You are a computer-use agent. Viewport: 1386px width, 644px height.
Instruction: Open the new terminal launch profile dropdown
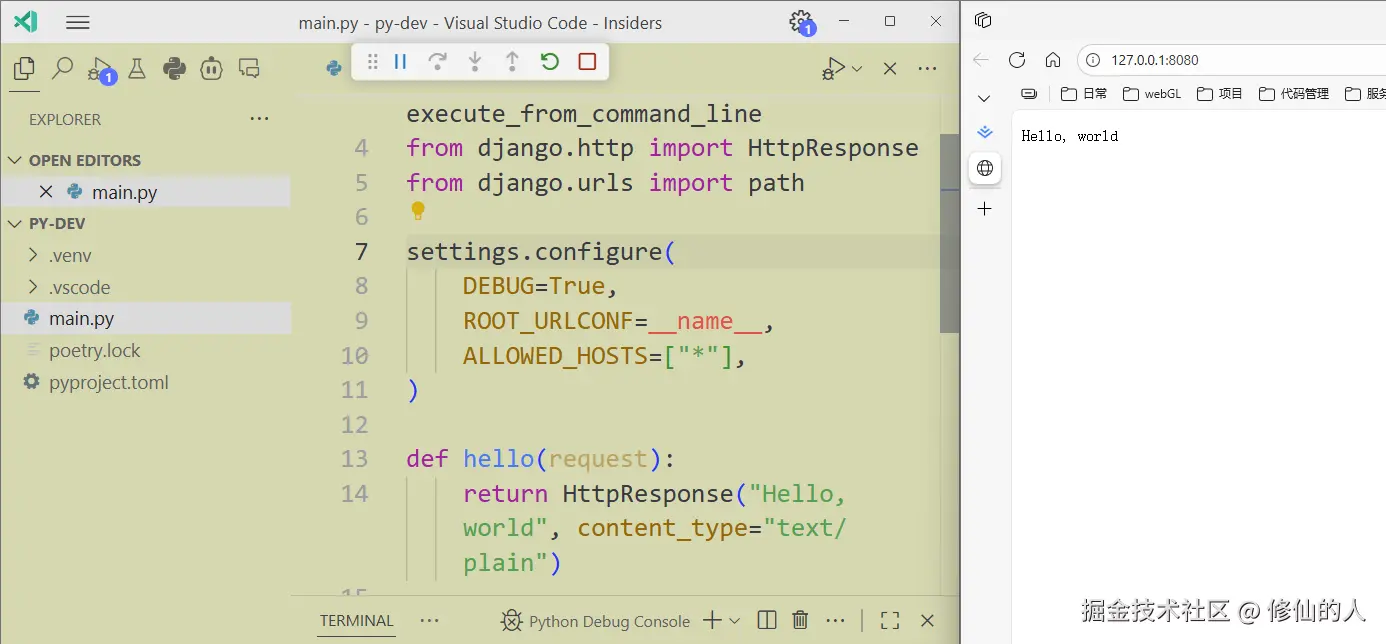pos(735,621)
